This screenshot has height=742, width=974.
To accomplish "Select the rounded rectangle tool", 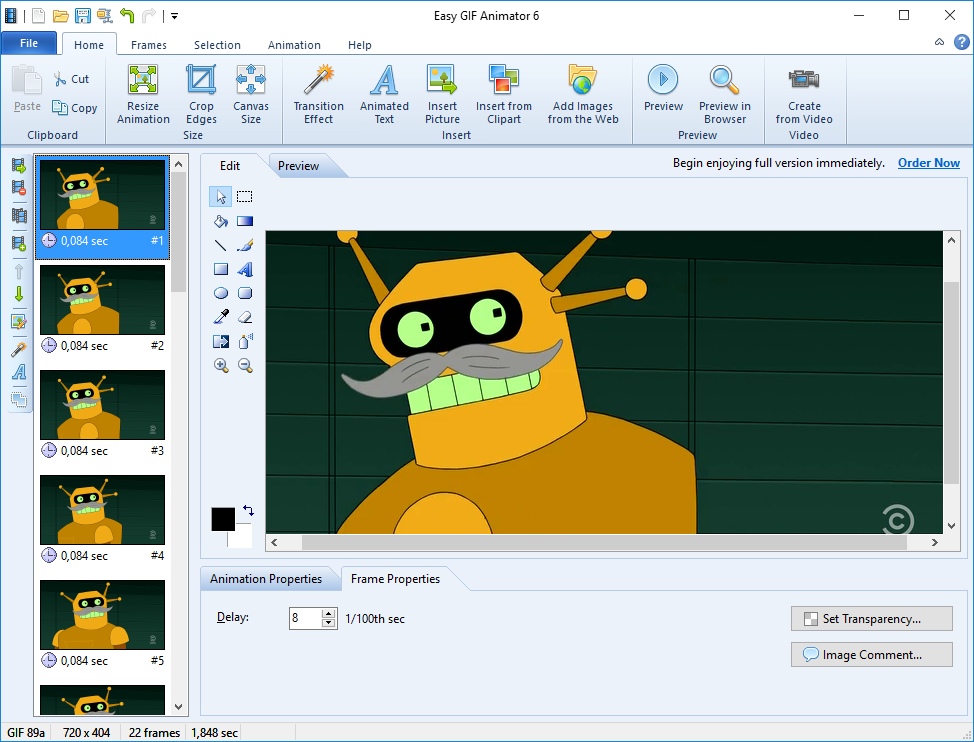I will 245,293.
